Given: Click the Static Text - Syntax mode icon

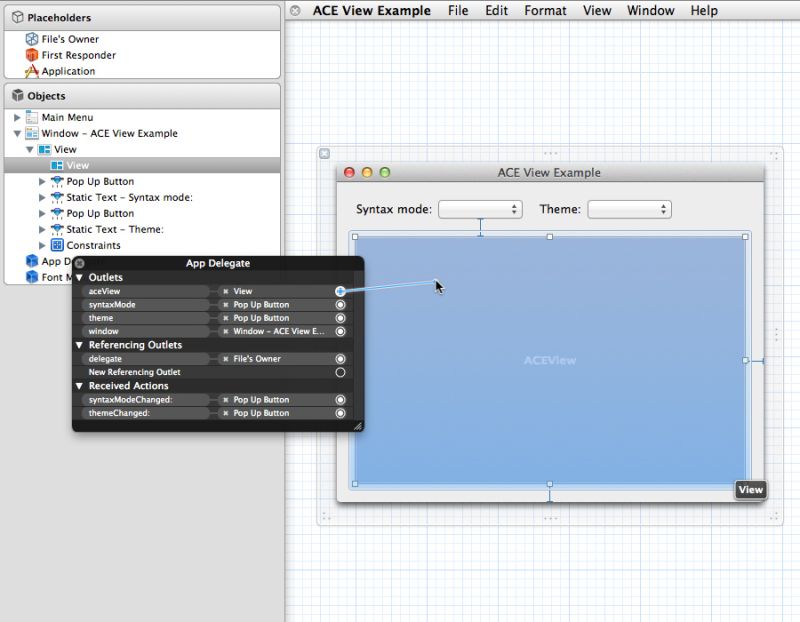Looking at the screenshot, I should click(x=57, y=197).
